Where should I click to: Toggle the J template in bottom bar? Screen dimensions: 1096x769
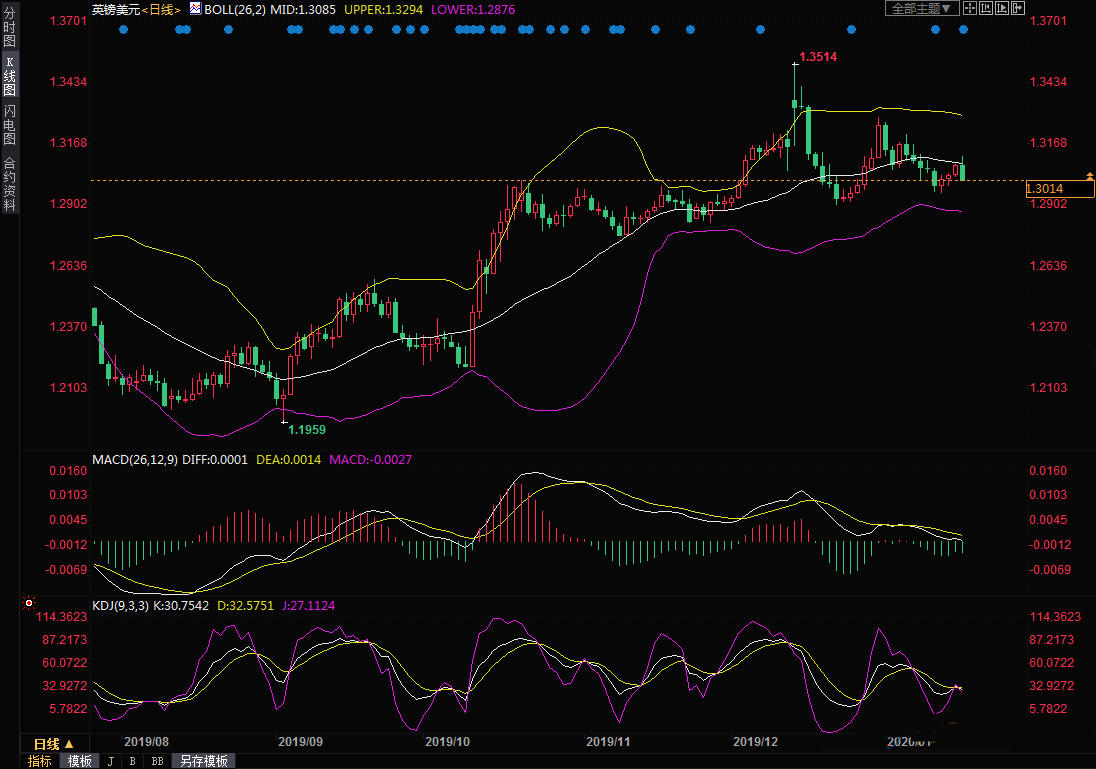pyautogui.click(x=110, y=761)
